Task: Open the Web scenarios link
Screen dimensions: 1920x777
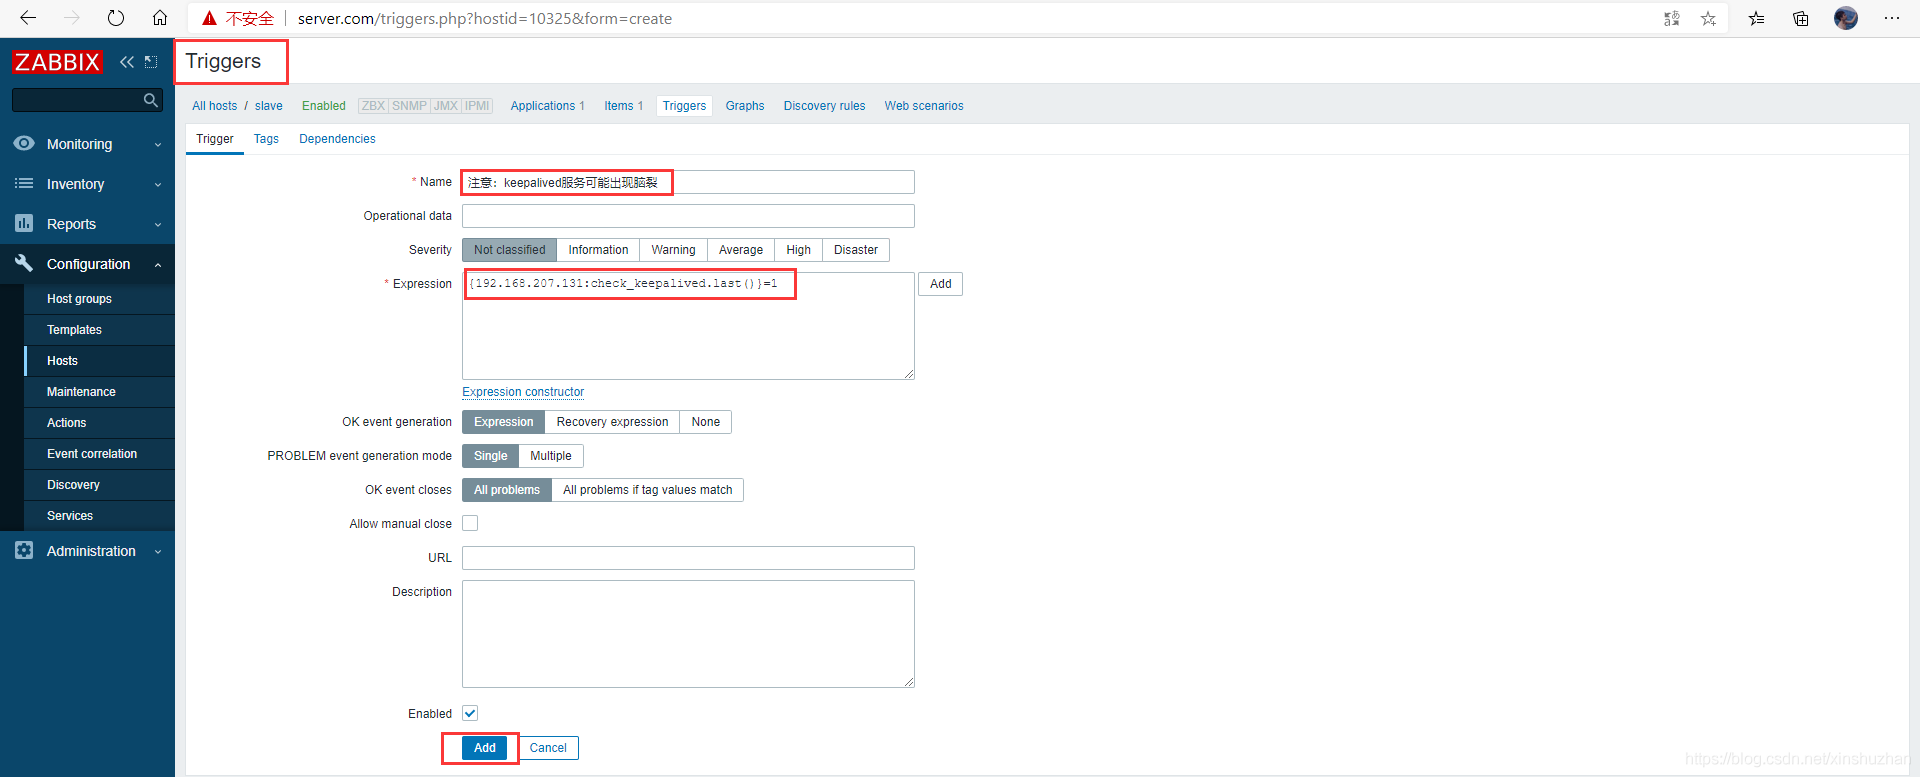Action: pyautogui.click(x=924, y=106)
